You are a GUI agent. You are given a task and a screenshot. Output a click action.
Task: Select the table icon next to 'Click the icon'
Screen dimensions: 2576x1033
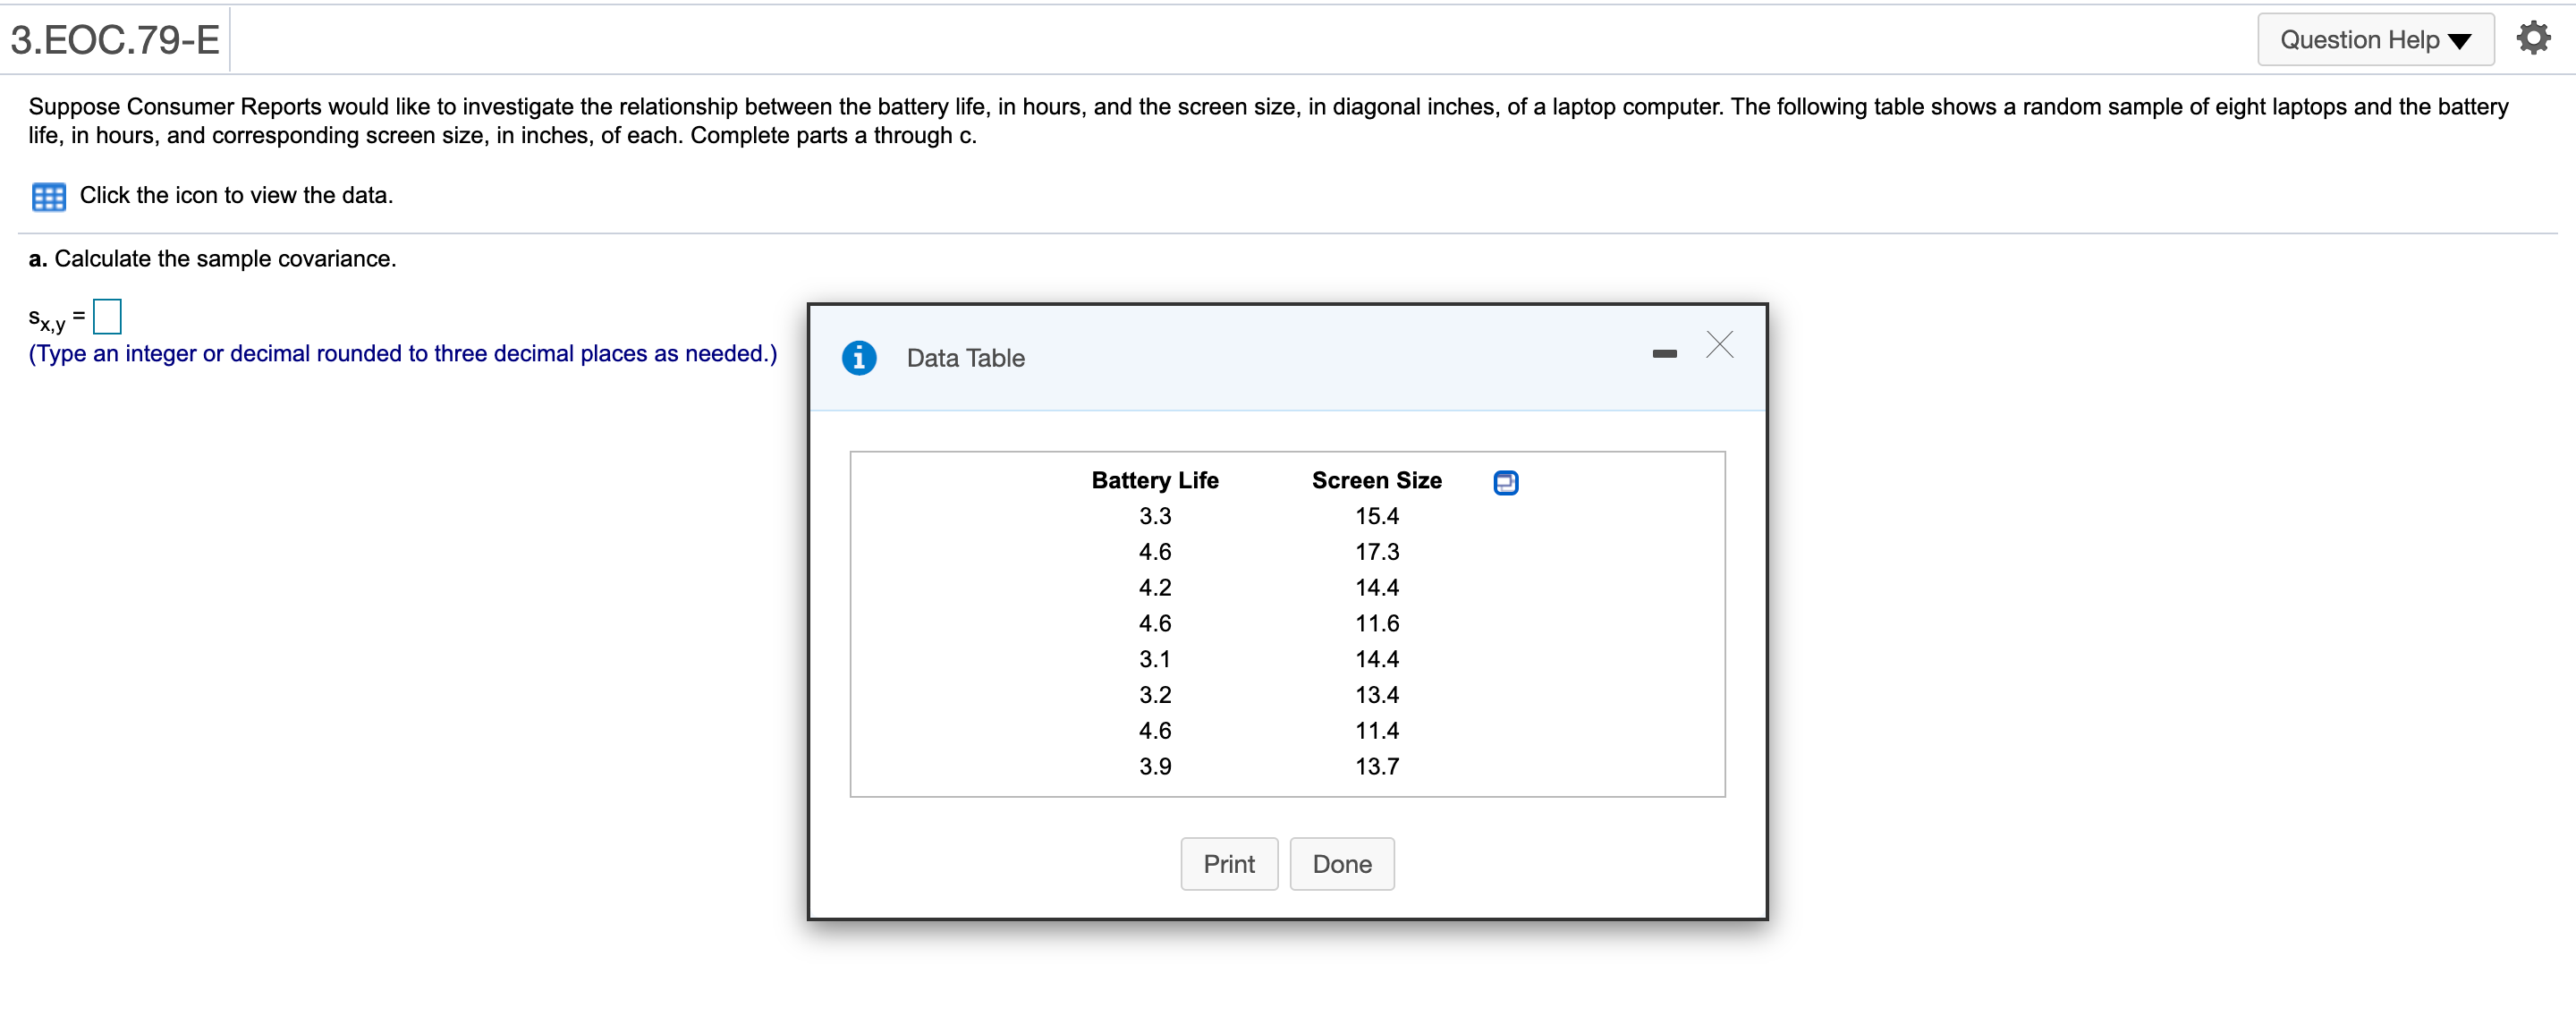coord(48,196)
